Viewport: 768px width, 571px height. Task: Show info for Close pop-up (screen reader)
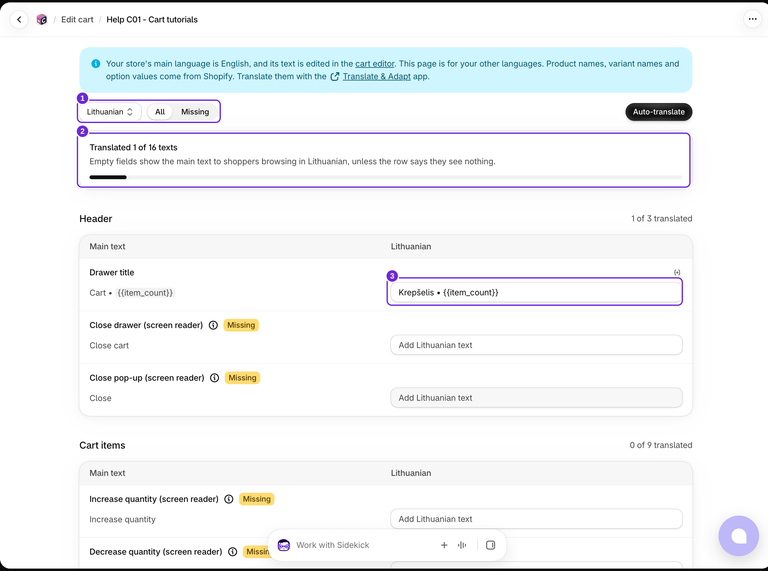click(x=215, y=378)
